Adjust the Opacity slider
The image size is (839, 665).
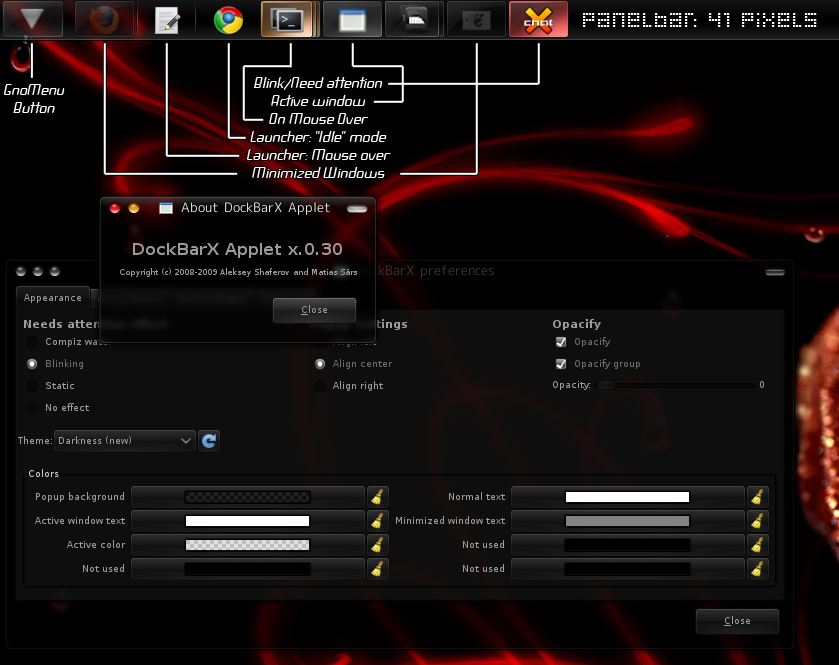675,385
